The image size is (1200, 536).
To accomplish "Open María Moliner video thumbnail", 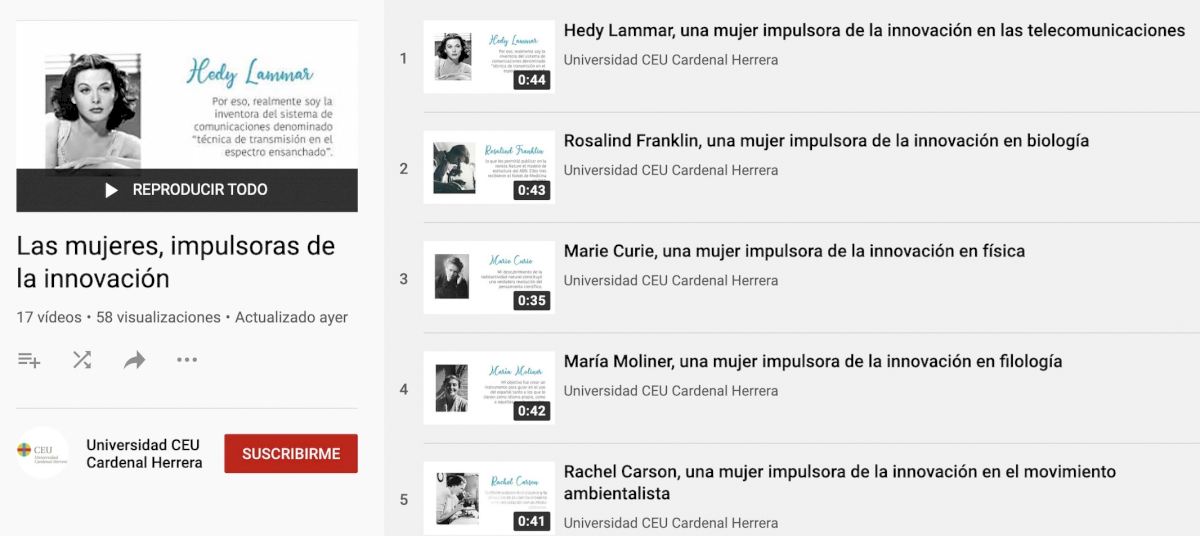I will (x=489, y=388).
